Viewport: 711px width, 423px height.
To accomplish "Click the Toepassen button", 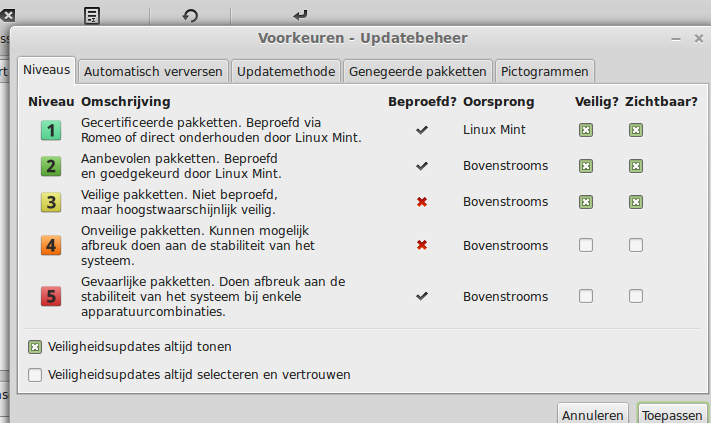I will pos(672,414).
